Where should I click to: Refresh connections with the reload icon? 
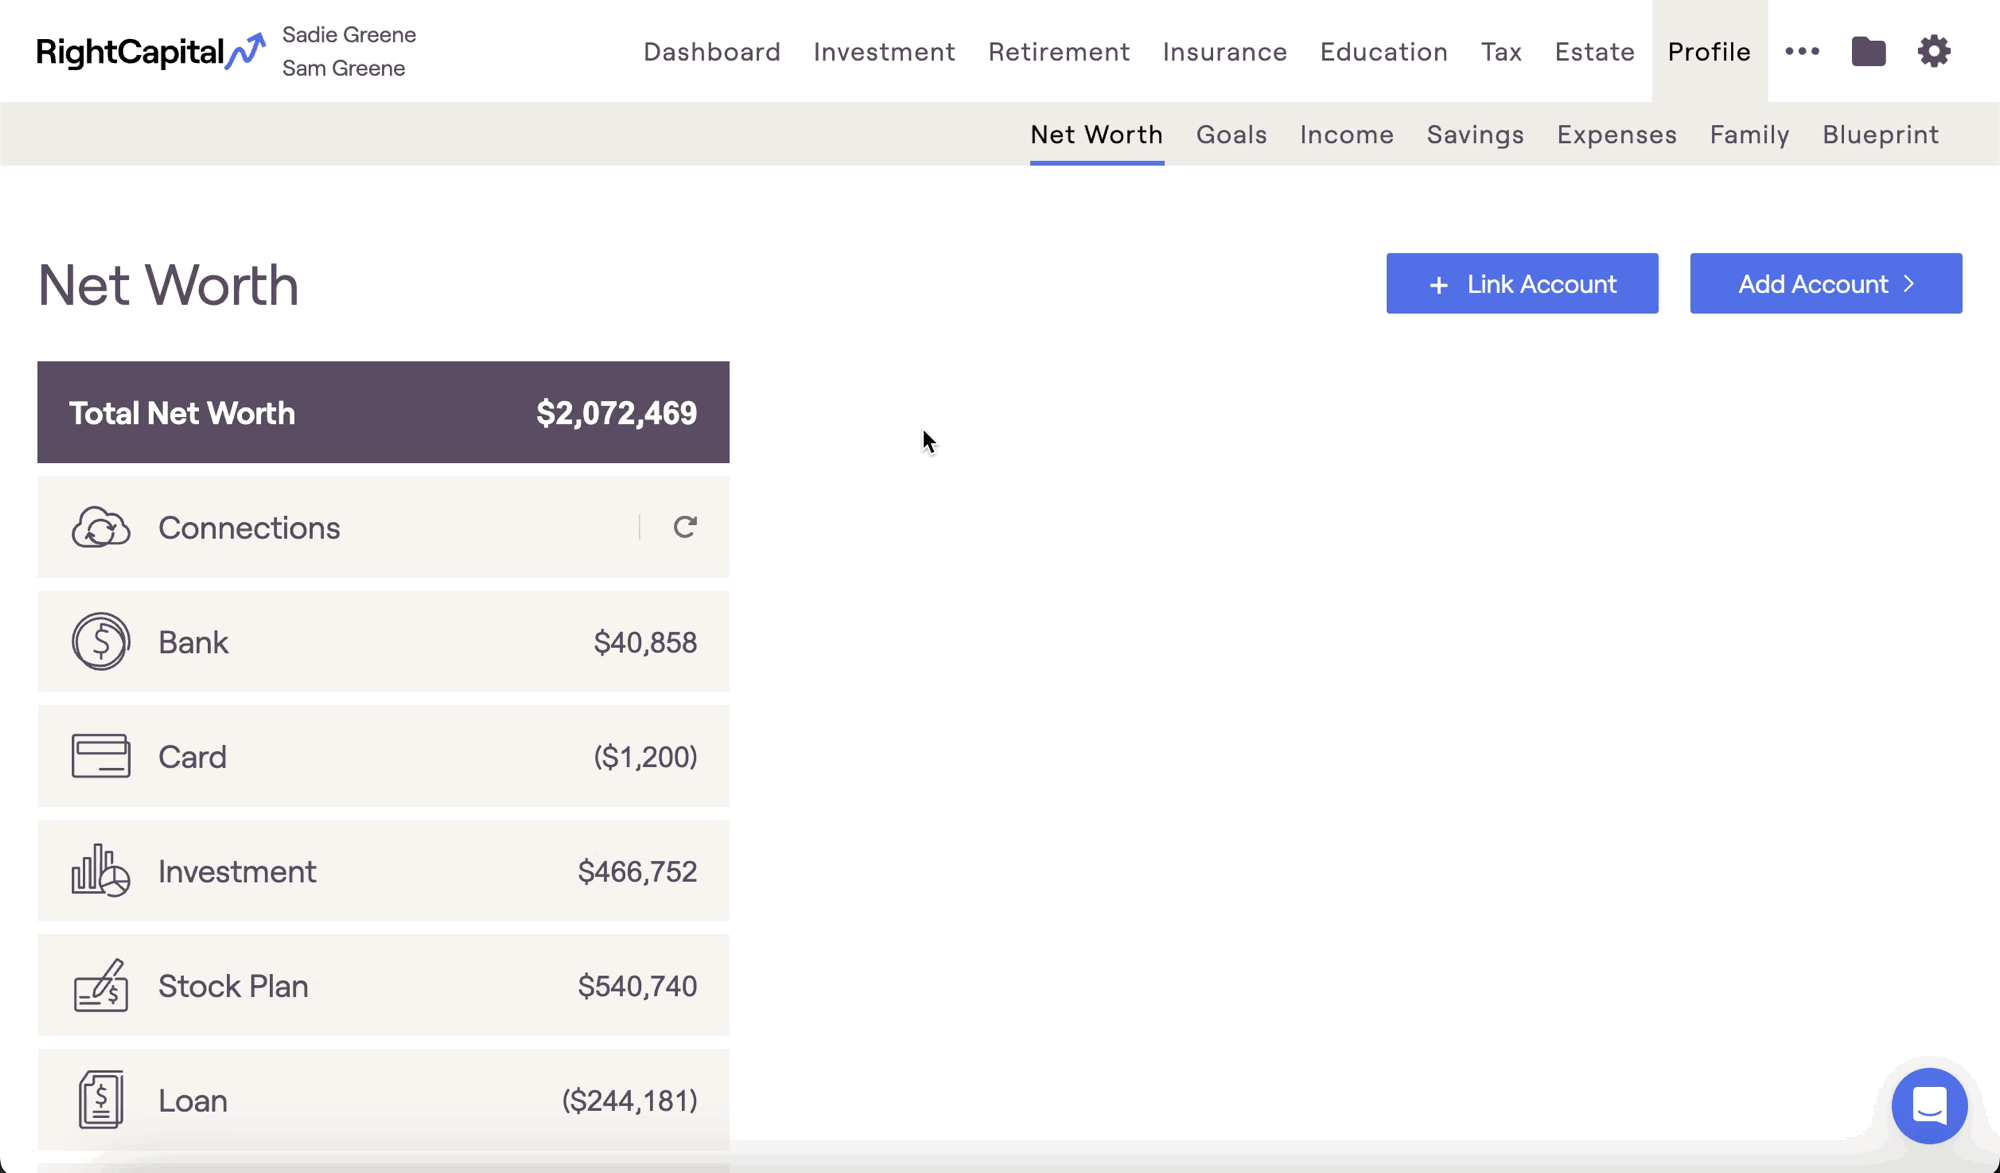pyautogui.click(x=685, y=527)
